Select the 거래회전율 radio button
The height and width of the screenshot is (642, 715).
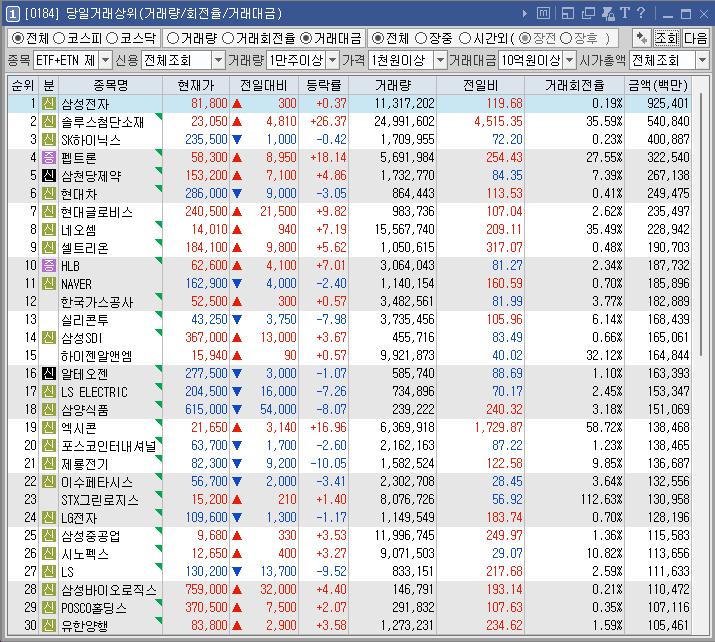(x=228, y=38)
